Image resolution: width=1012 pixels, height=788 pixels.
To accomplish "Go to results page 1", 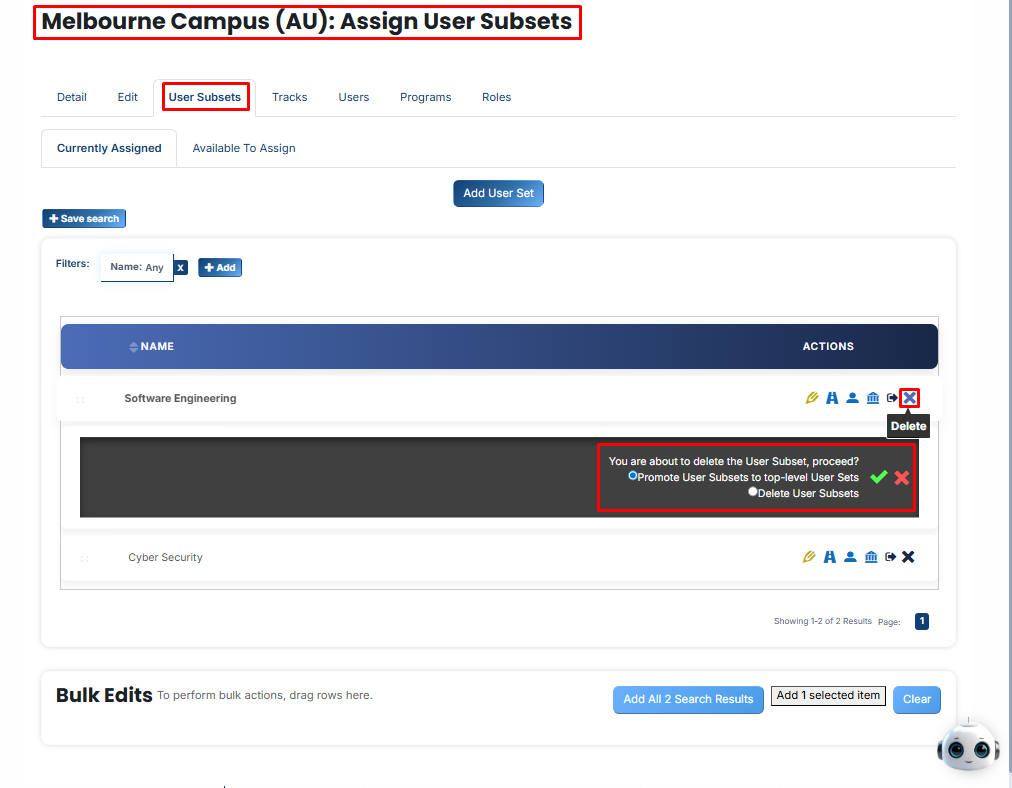I will [x=922, y=621].
